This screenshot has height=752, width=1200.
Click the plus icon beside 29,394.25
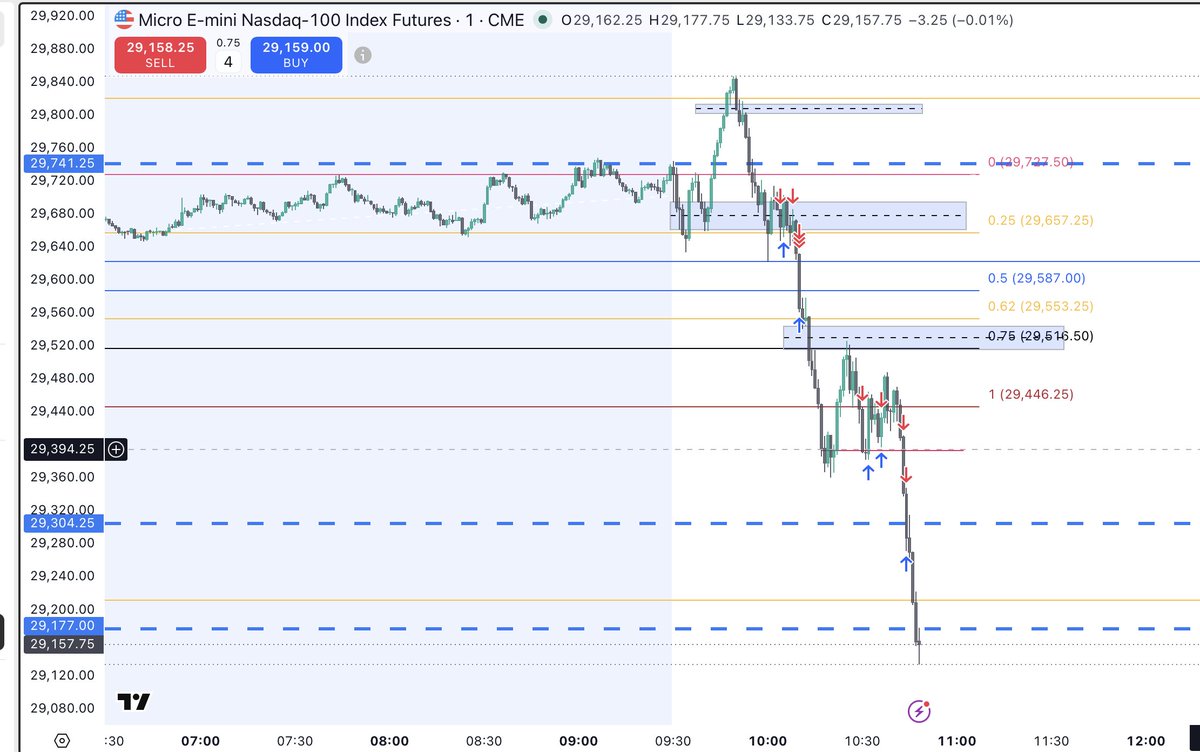[116, 450]
